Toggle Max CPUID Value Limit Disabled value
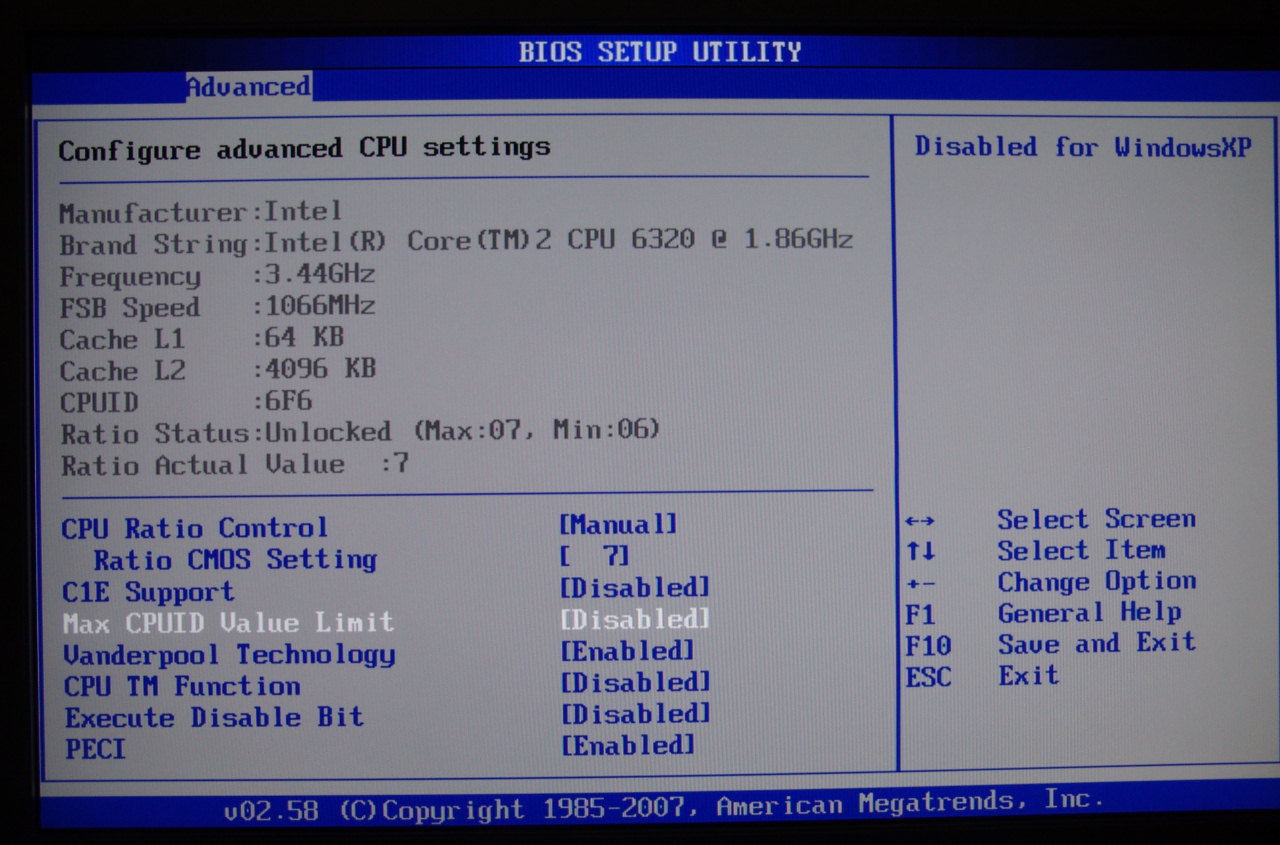The height and width of the screenshot is (845, 1280). pyautogui.click(x=634, y=619)
